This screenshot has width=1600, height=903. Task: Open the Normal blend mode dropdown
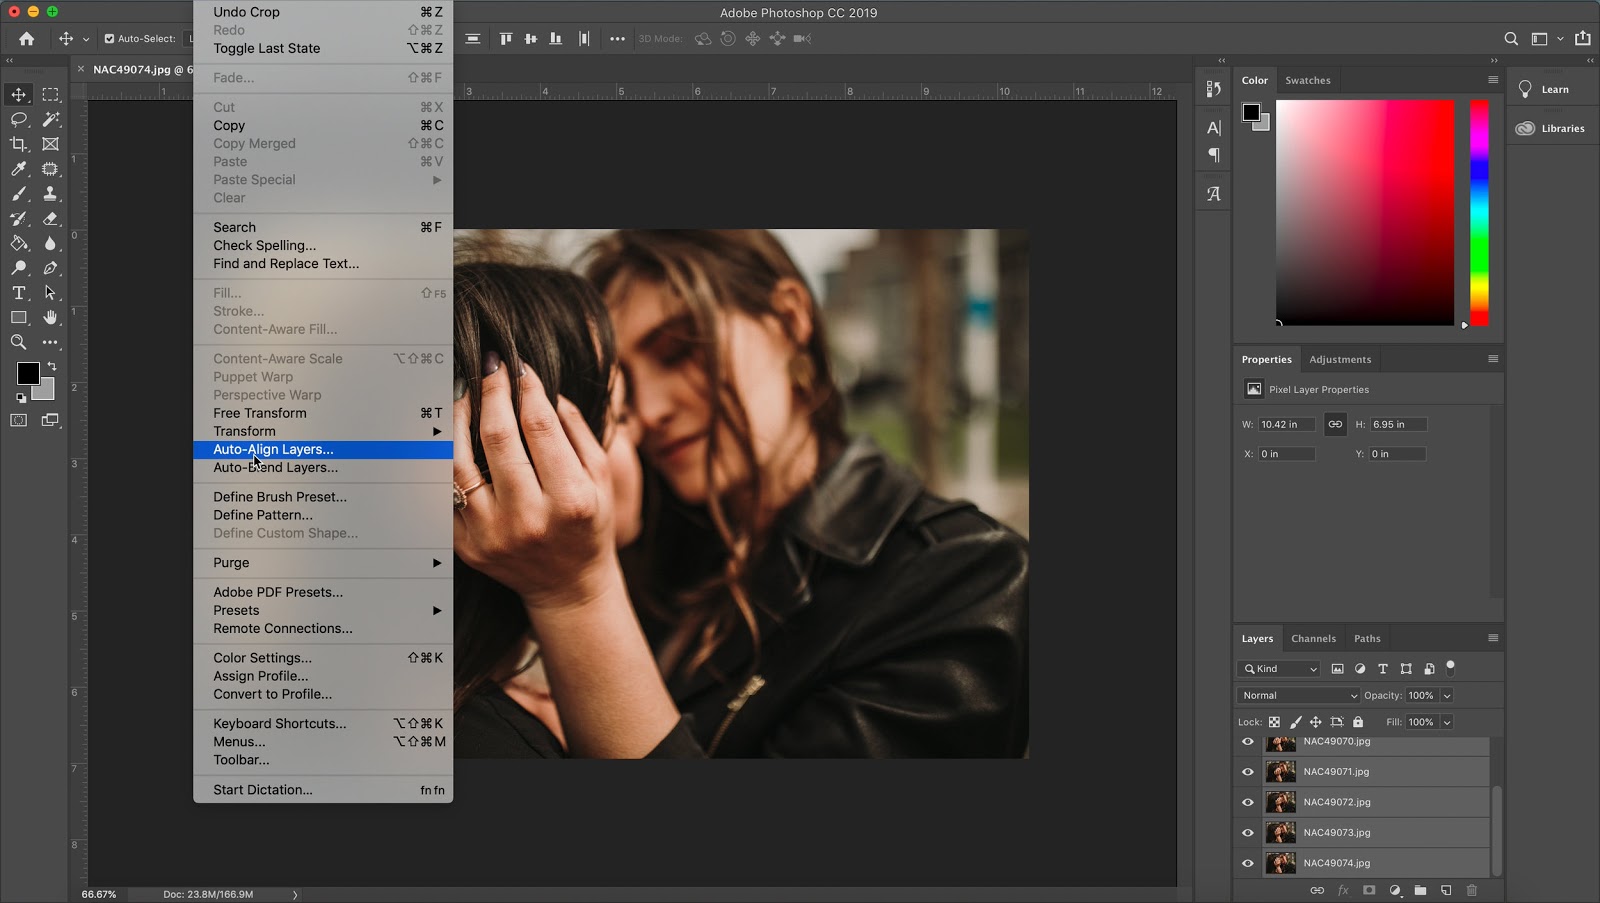[x=1299, y=695]
